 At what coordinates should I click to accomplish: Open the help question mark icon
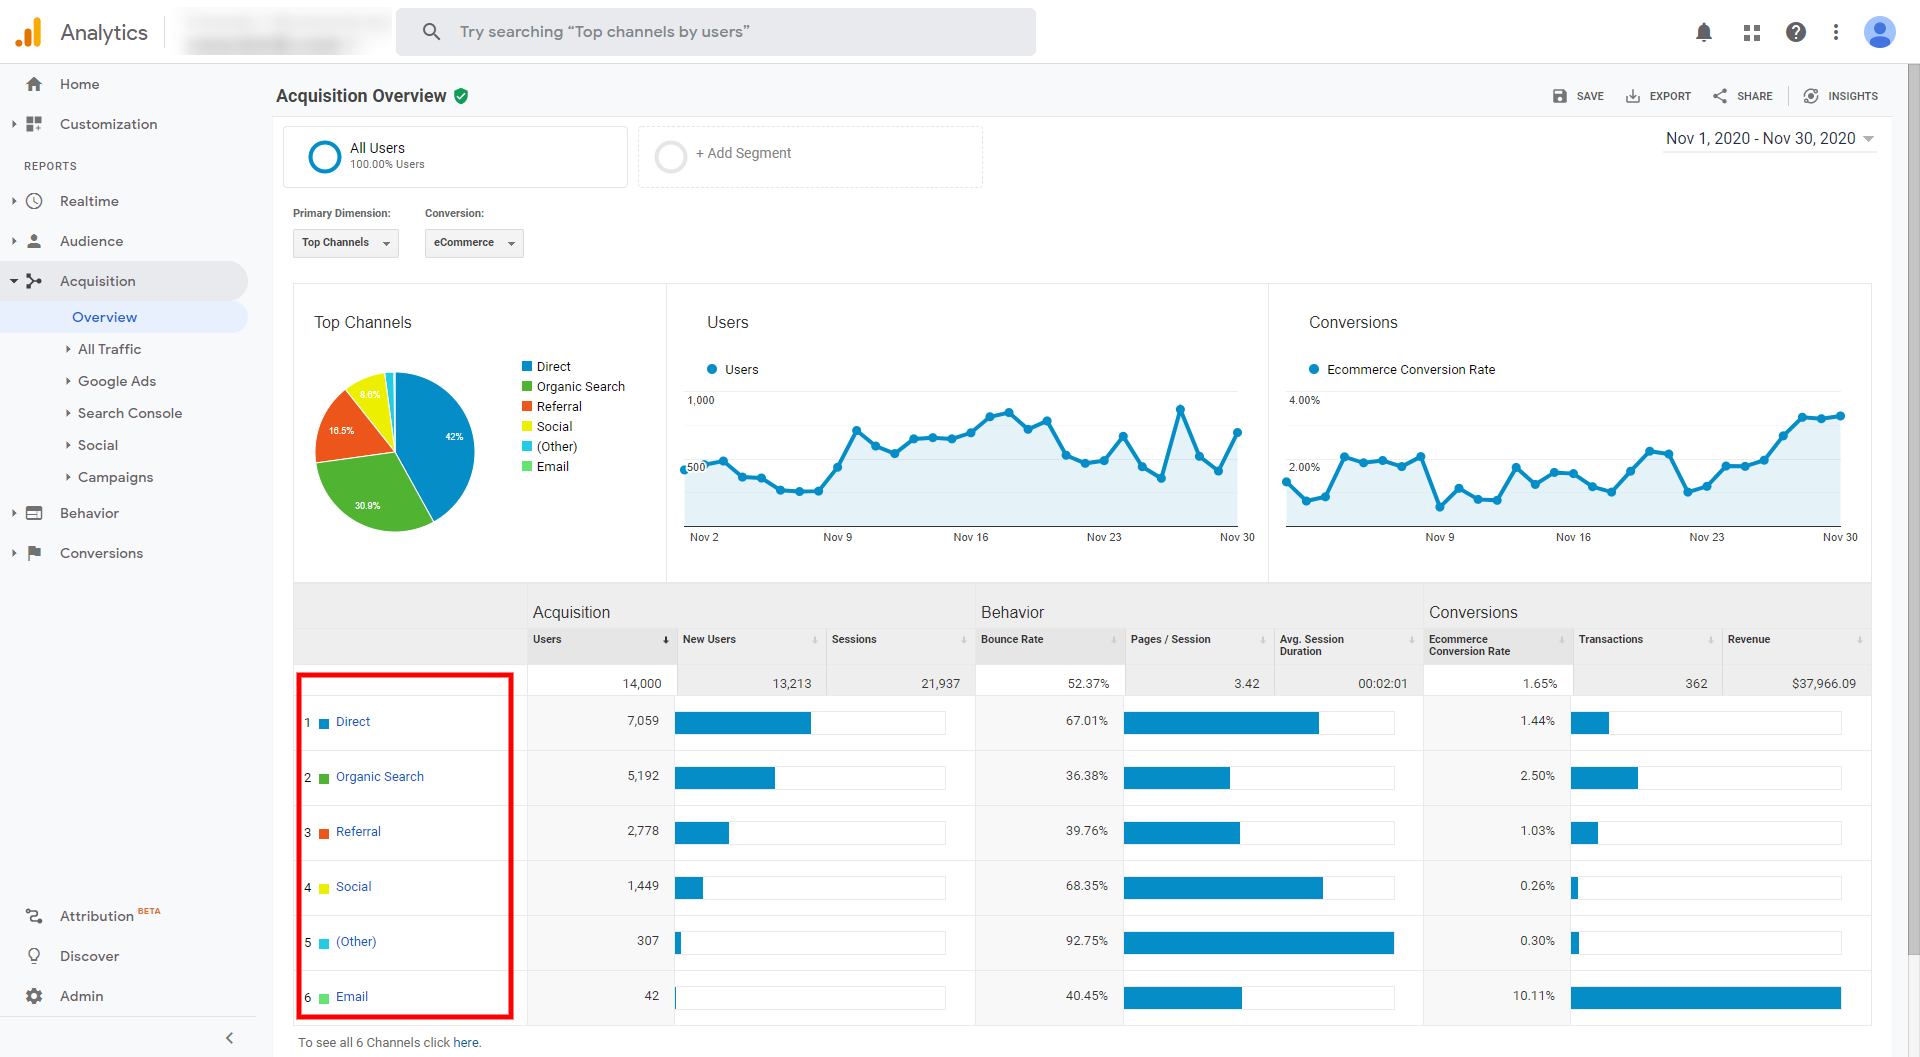tap(1796, 32)
